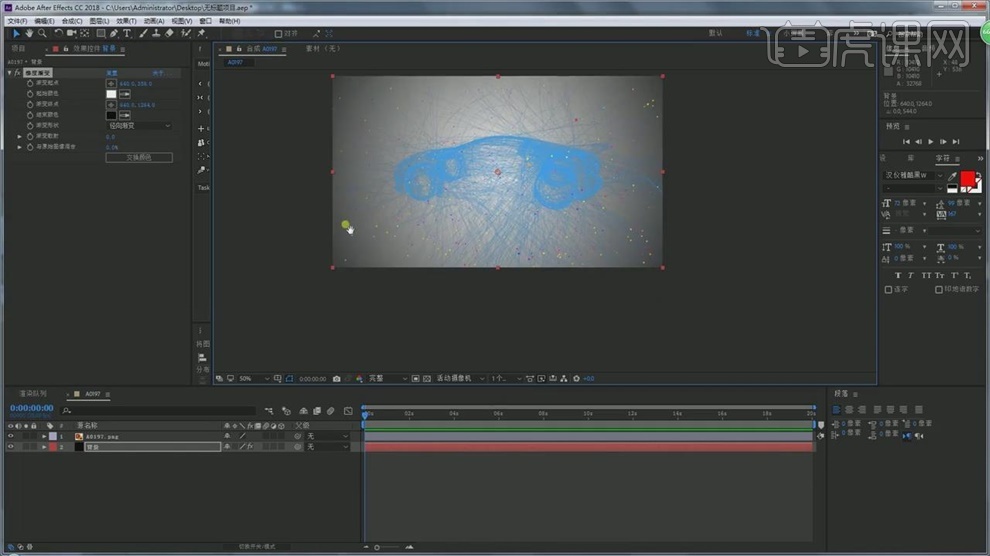
Task: Toggle transparency grid button in viewer
Action: coord(427,379)
